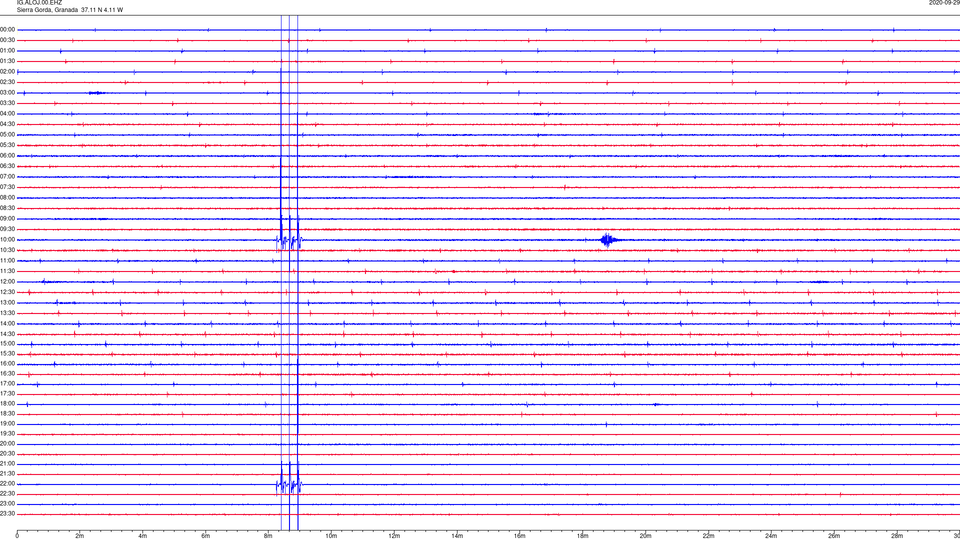Select the 01:30 trace time label
Viewport: 960px width, 540px height.
pos(7,61)
